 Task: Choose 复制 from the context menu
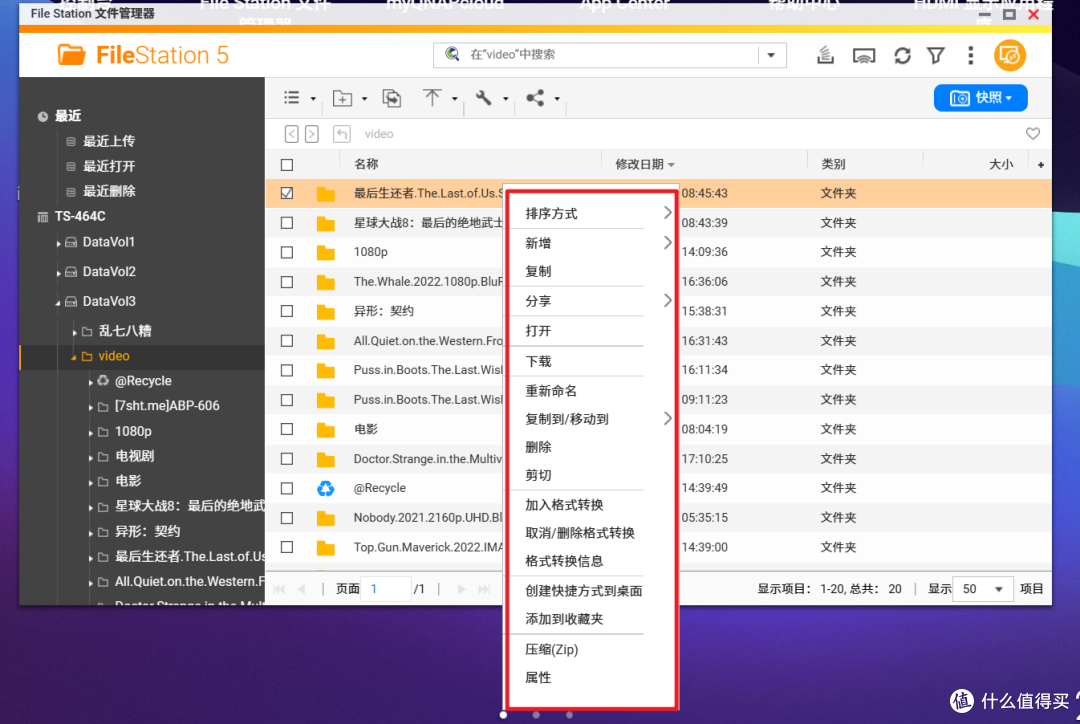coord(538,271)
